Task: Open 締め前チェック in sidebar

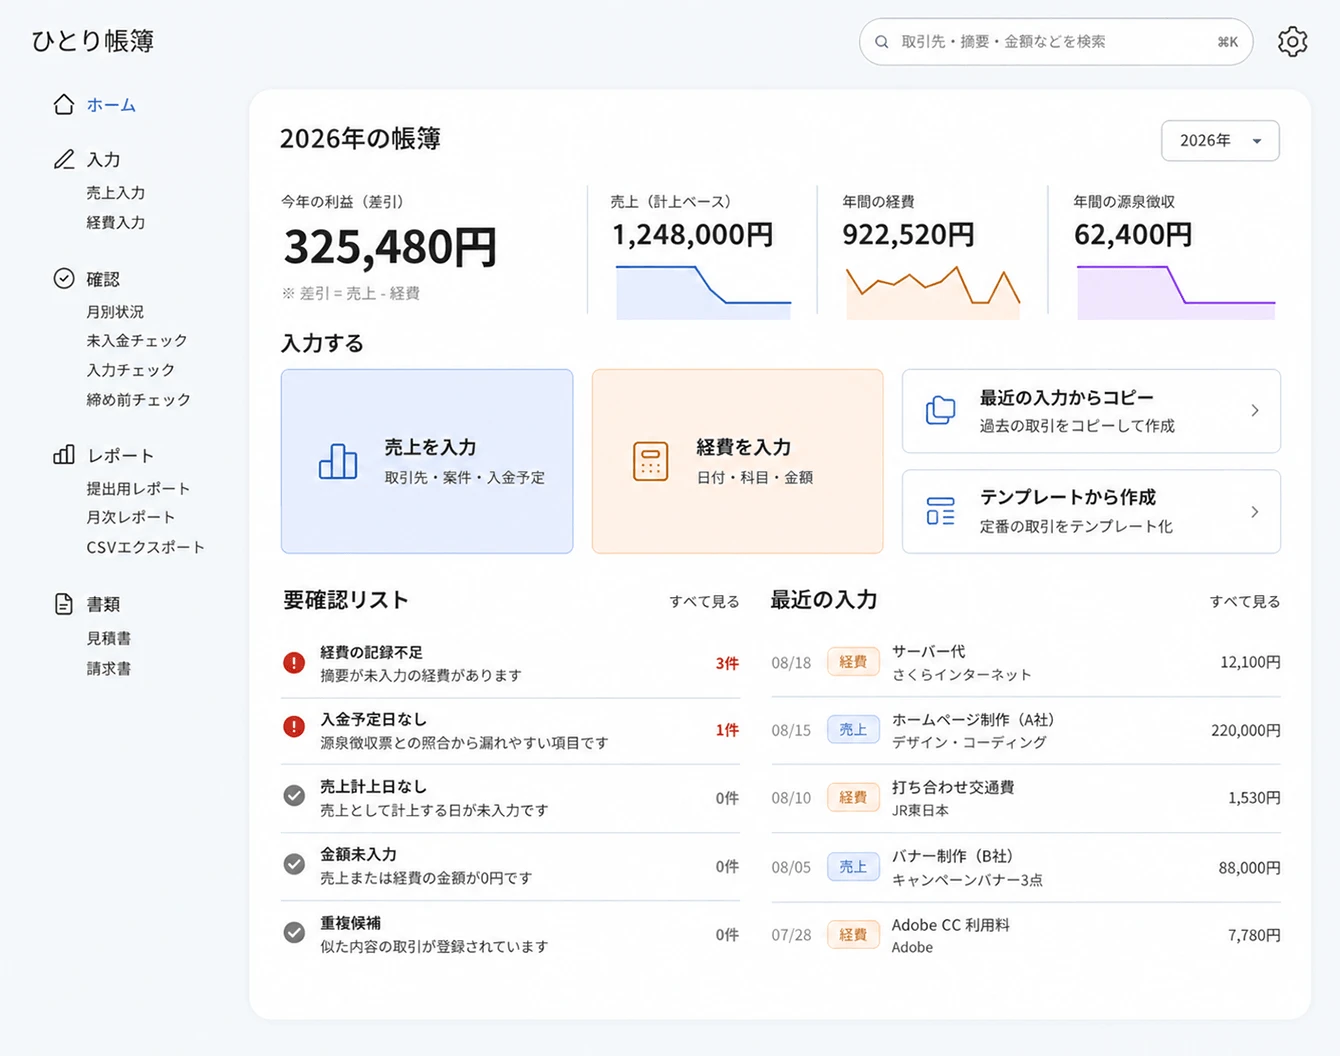Action: point(138,400)
